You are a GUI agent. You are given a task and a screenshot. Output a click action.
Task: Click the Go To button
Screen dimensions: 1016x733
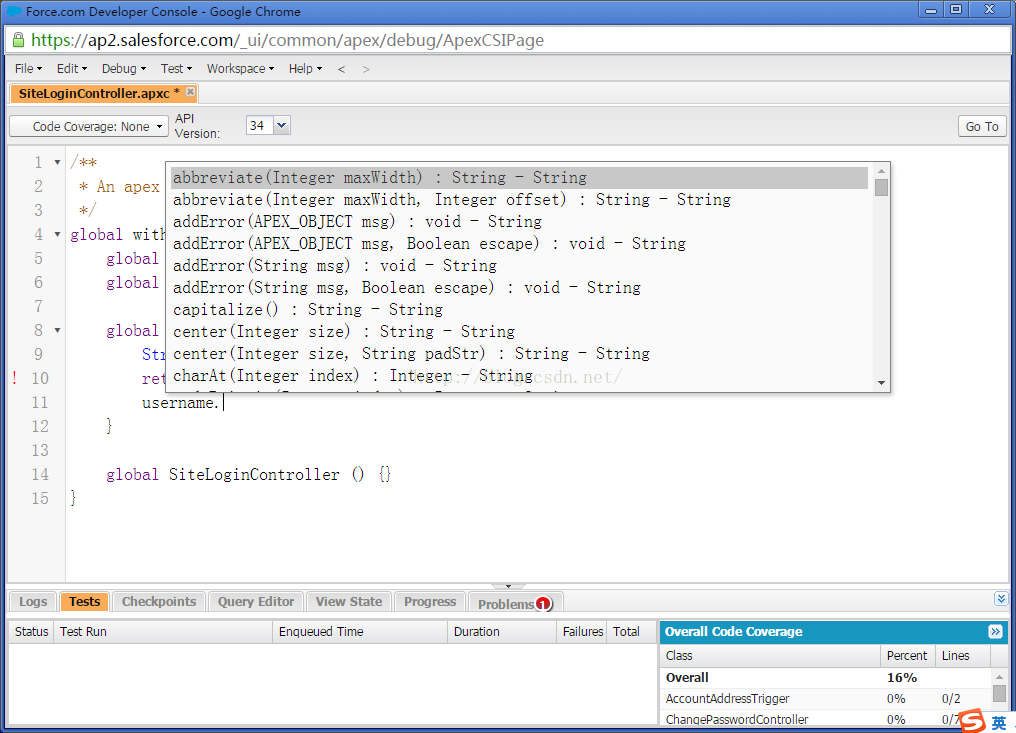click(x=982, y=126)
